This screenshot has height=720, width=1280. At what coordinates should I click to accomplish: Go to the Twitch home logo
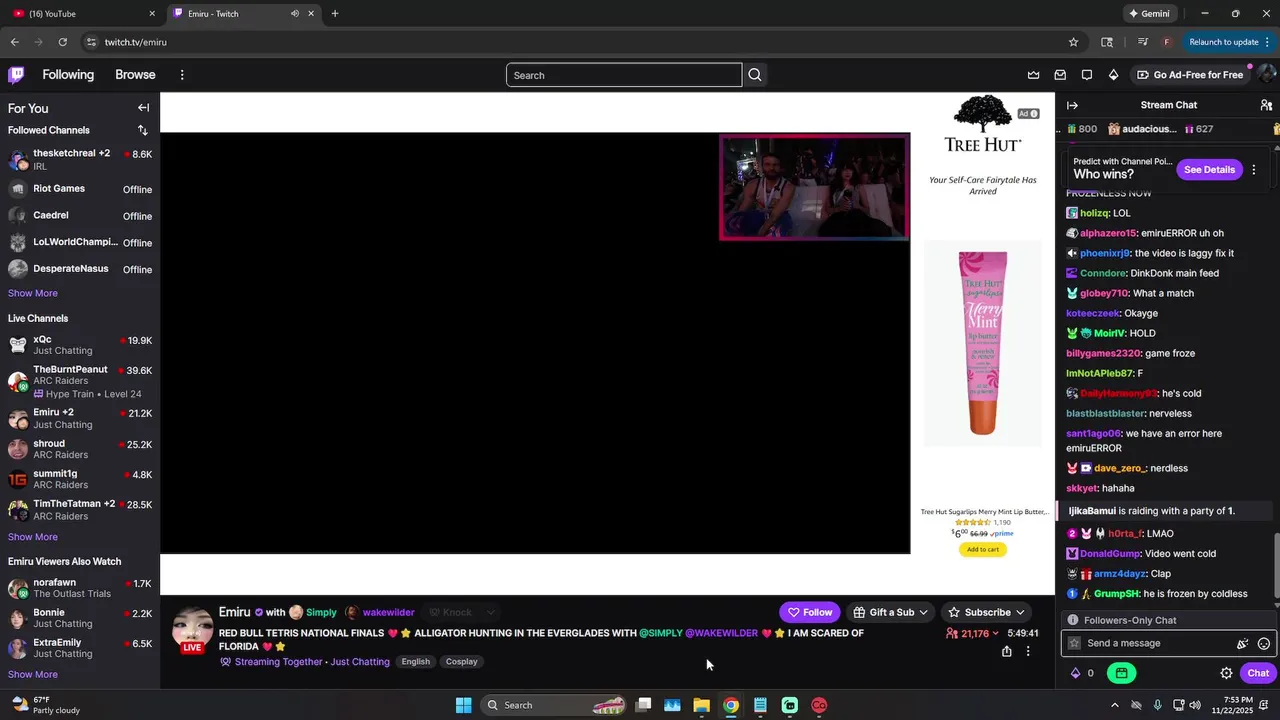coord(16,75)
